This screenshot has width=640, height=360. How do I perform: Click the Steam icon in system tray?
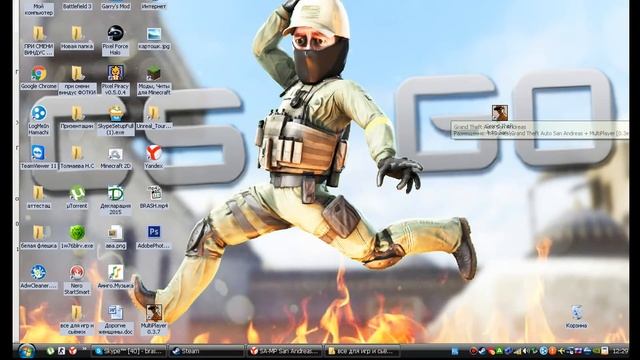point(482,351)
